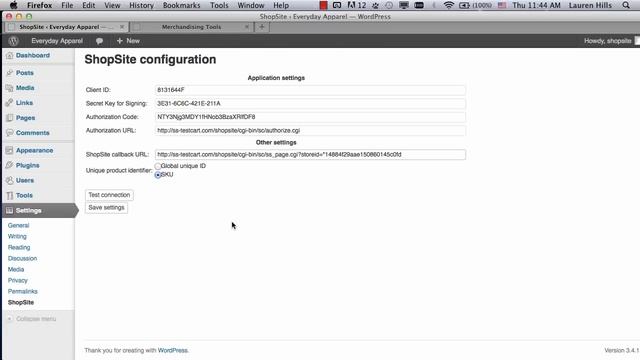Select SKU radio button
This screenshot has width=640, height=360.
[158, 175]
